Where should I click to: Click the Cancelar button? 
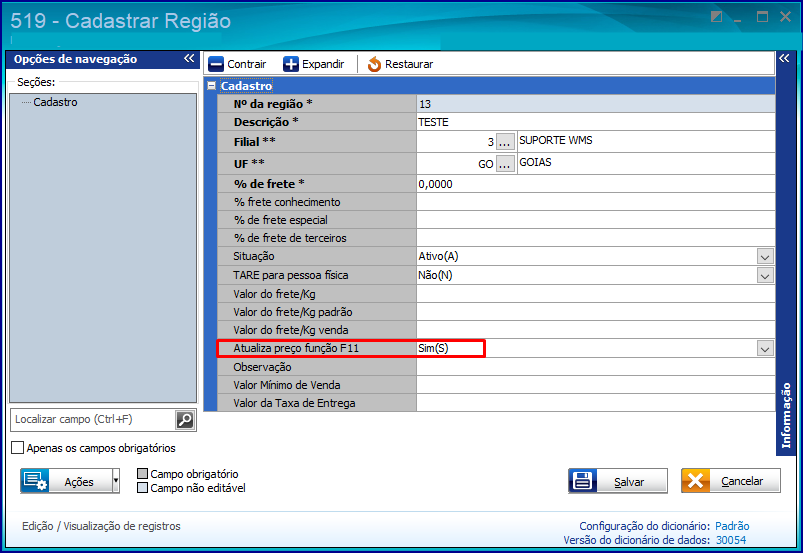pyautogui.click(x=731, y=481)
